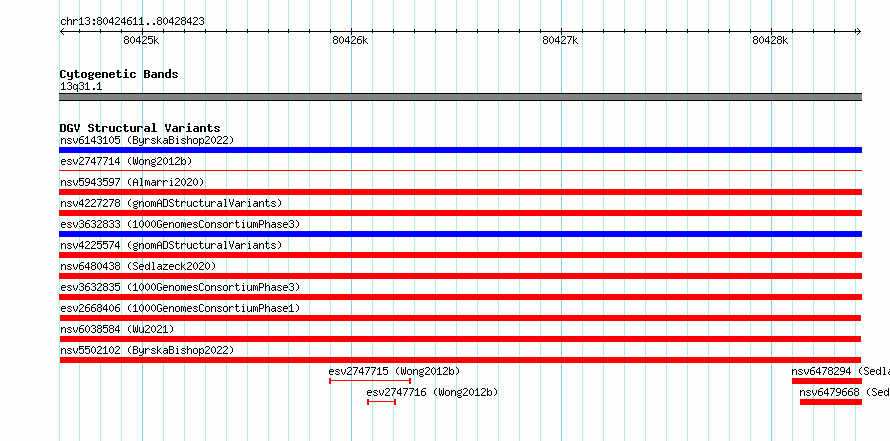
Task: Click the first gnomAD label nsv4227278
Action: pos(171,203)
